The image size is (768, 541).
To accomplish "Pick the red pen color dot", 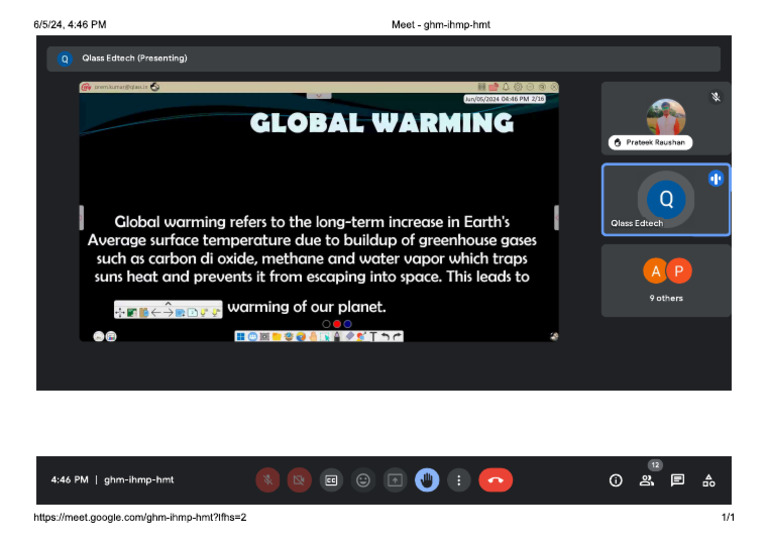I will (337, 324).
